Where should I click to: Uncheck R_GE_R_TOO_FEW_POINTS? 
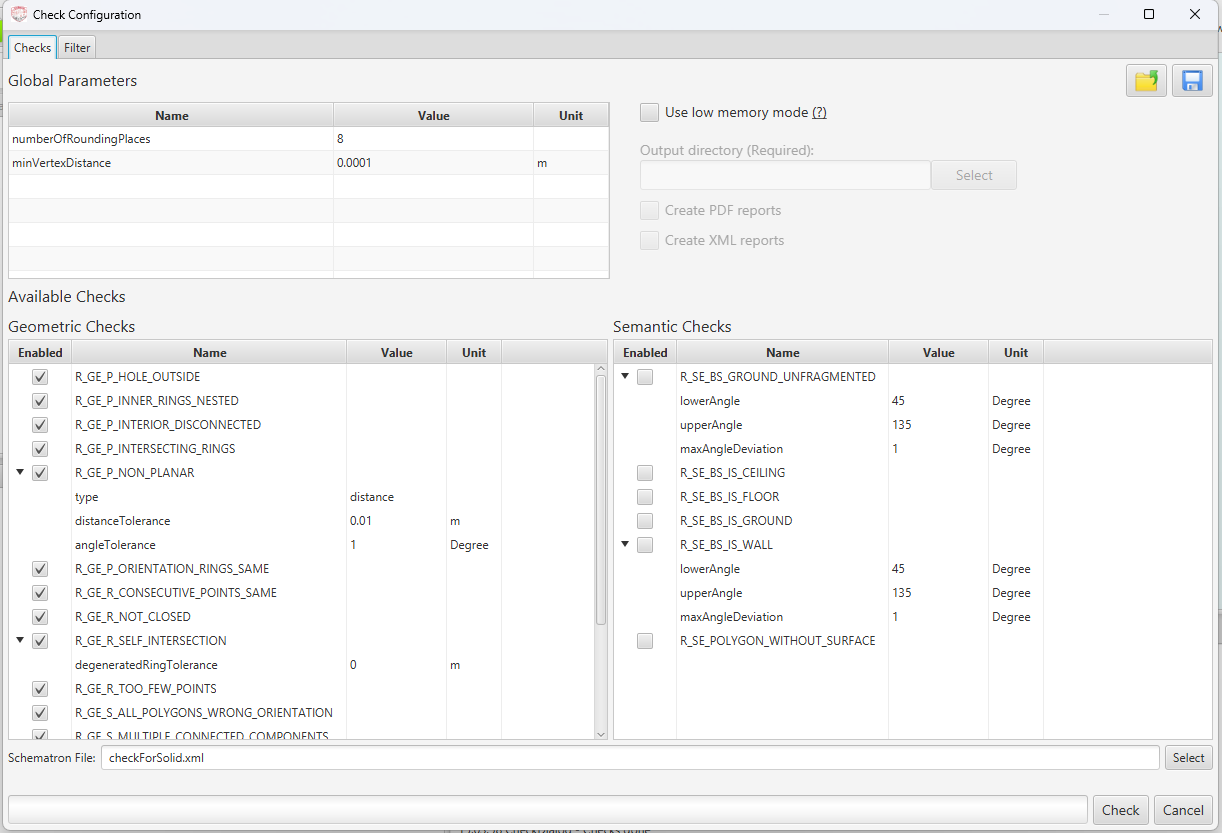pyautogui.click(x=40, y=689)
